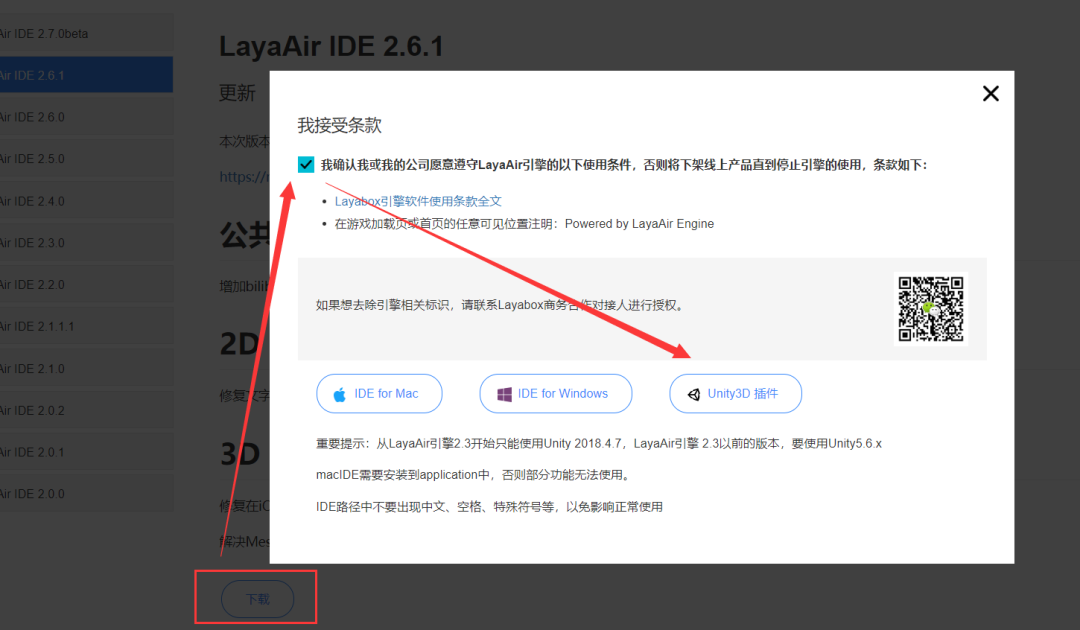Select Air IDE 2.0.0 in the sidebar
The image size is (1080, 630).
tap(86, 494)
